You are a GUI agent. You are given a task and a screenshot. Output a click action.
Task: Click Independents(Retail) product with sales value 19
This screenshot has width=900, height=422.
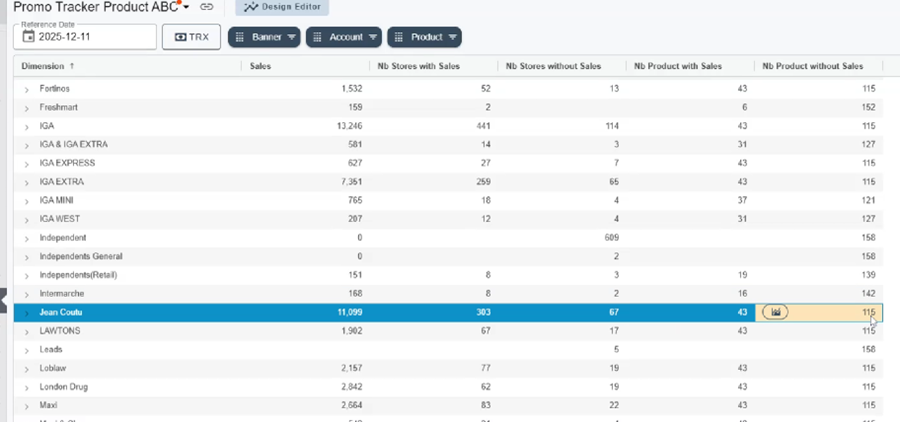coord(743,275)
